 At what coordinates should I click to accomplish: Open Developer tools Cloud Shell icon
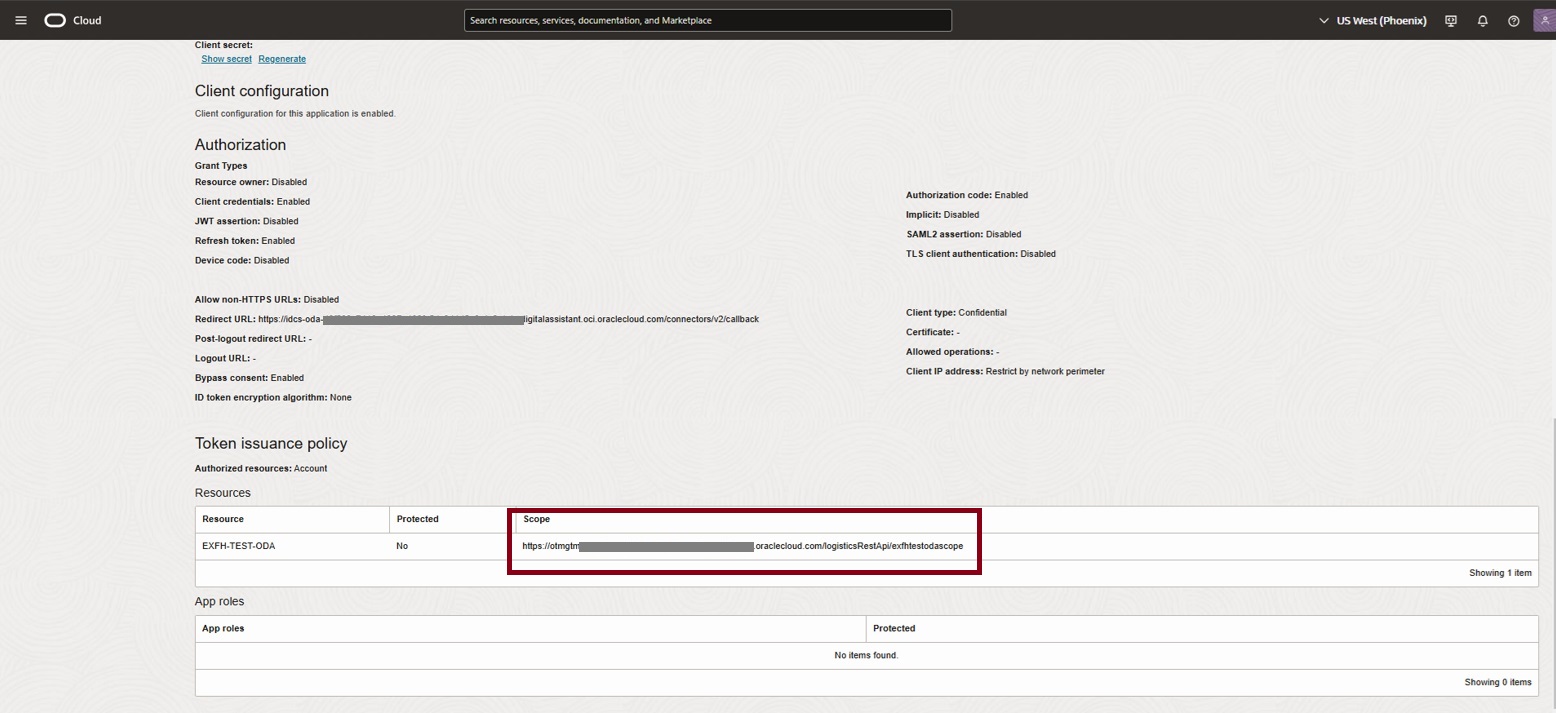pos(1451,20)
